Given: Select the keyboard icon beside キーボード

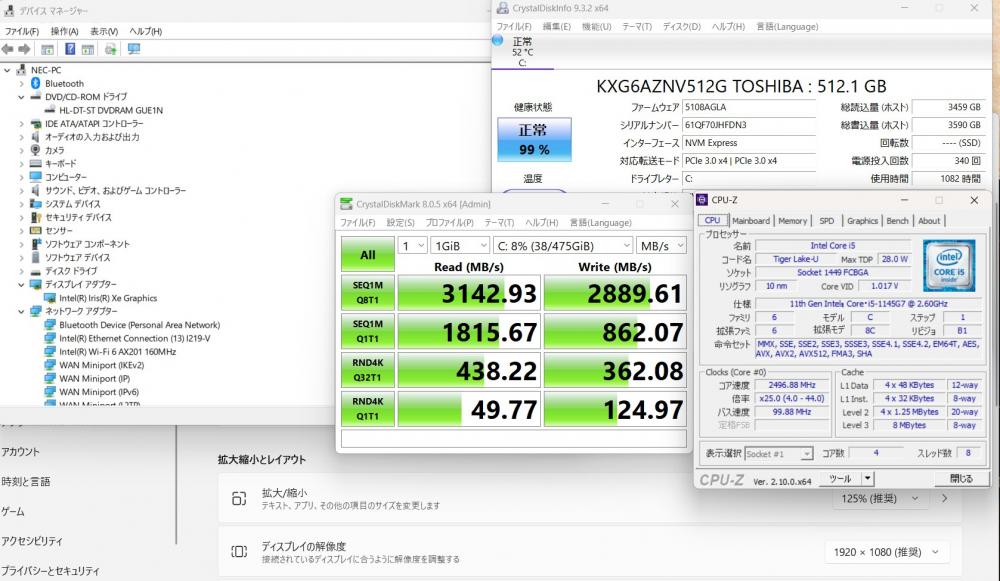Looking at the screenshot, I should 36,164.
